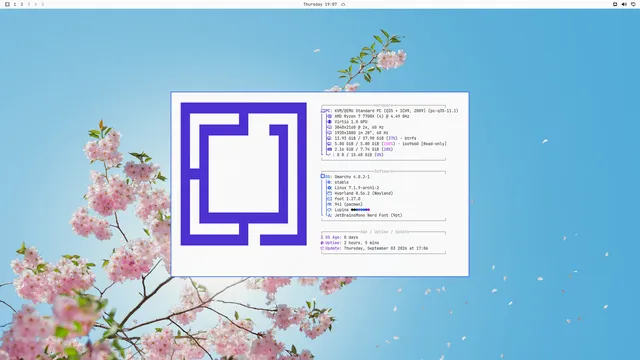The image size is (640, 360).
Task: Click the display icon beside 3840x2160
Action: click(x=330, y=127)
